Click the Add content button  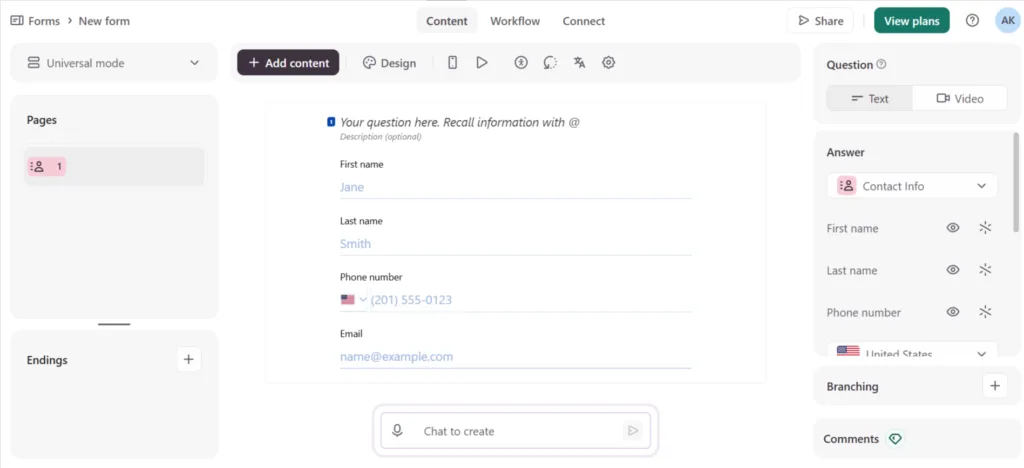click(288, 63)
